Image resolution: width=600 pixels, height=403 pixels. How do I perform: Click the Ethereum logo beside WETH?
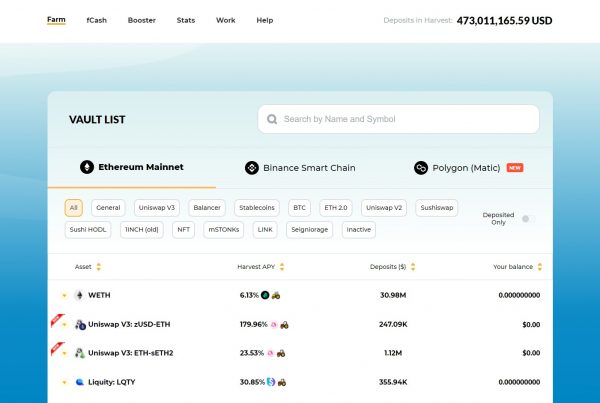[79, 296]
